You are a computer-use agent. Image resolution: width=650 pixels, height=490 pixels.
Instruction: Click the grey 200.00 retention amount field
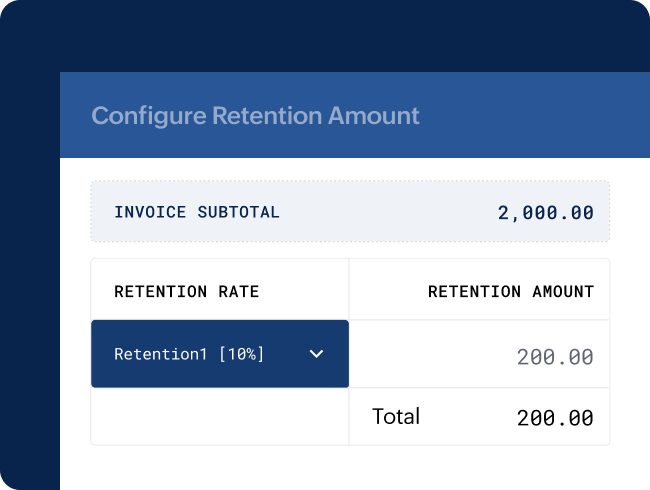[555, 356]
